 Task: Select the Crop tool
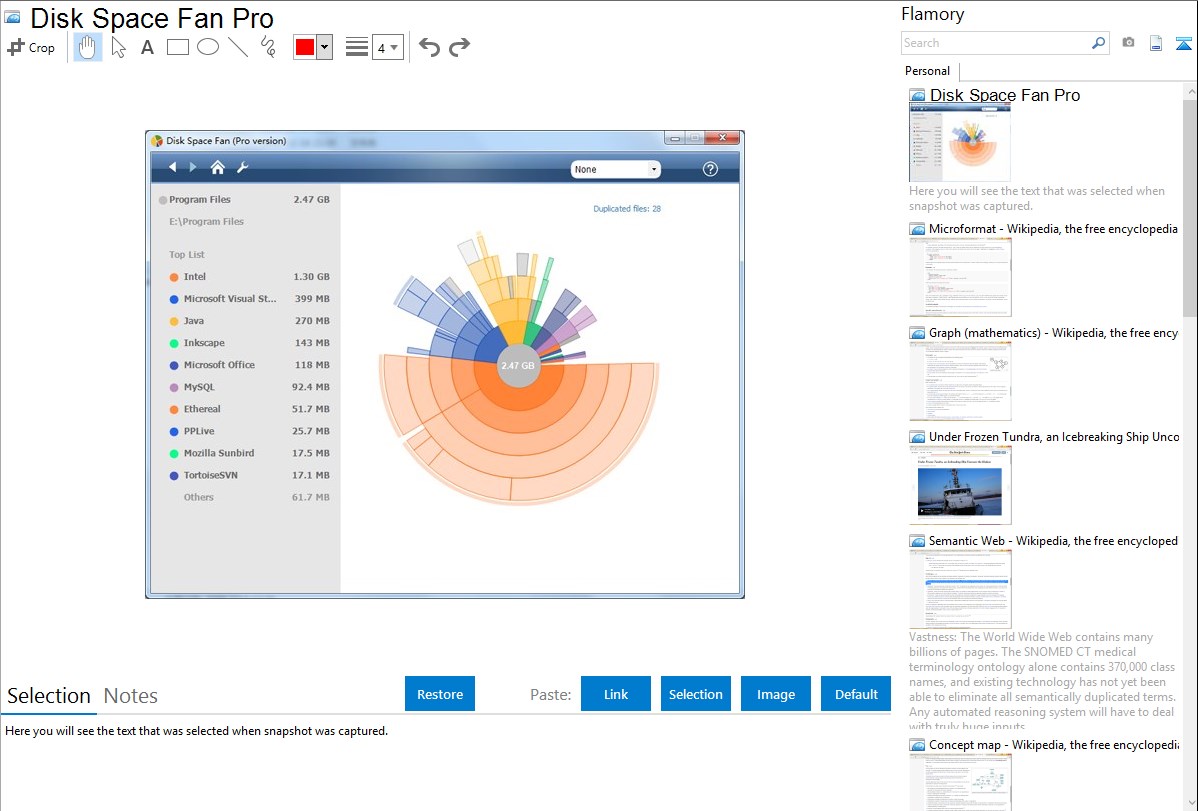pyautogui.click(x=31, y=47)
